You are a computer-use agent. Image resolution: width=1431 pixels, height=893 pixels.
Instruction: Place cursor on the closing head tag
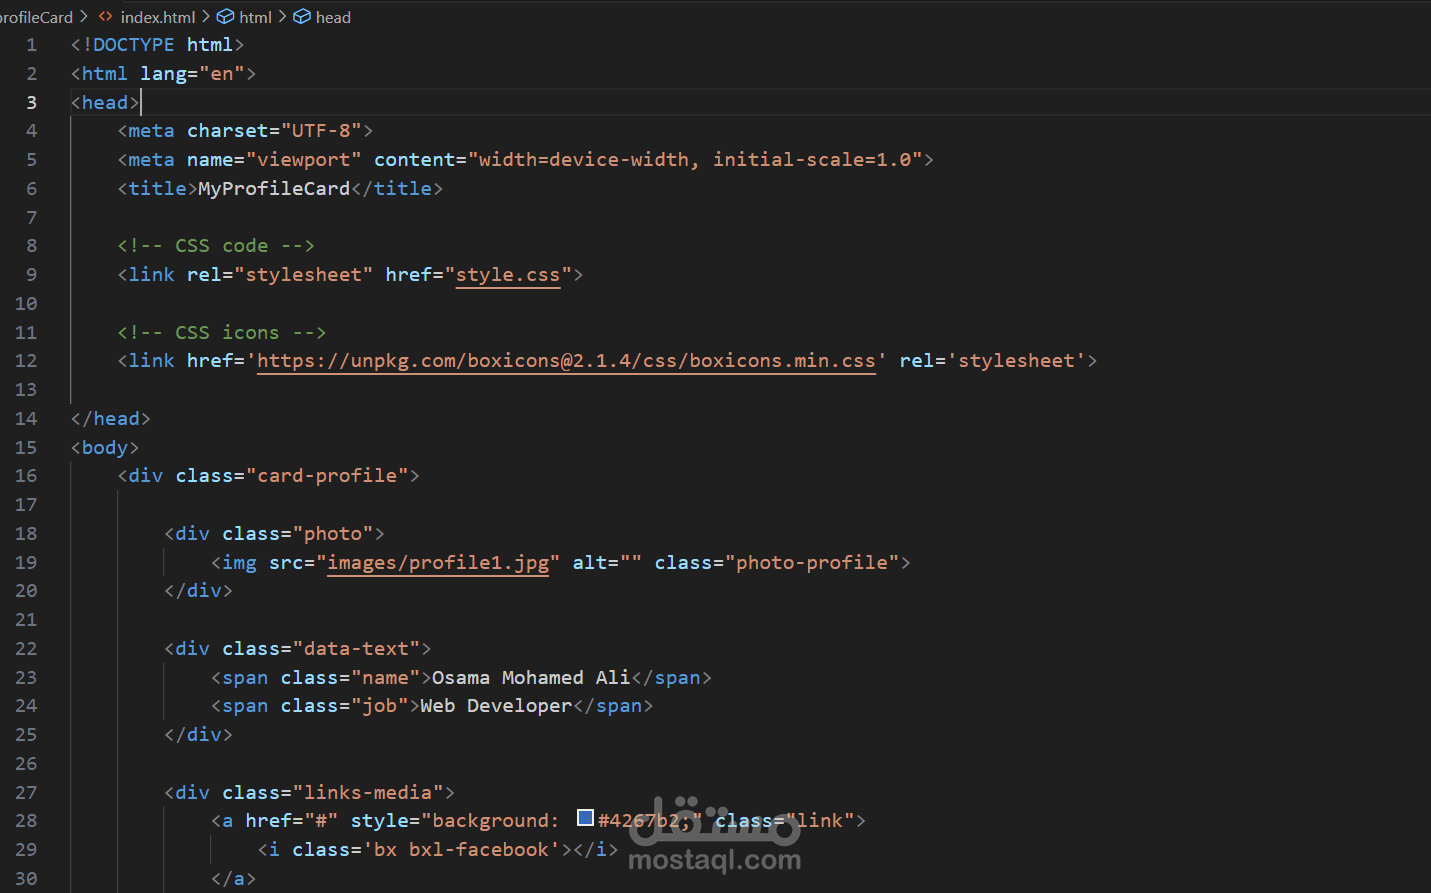pos(111,419)
